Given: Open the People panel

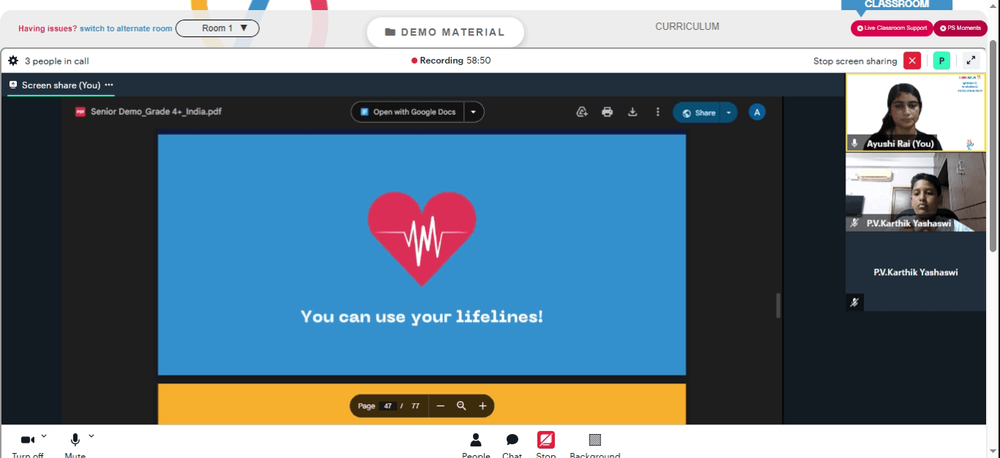Looking at the screenshot, I should point(476,445).
